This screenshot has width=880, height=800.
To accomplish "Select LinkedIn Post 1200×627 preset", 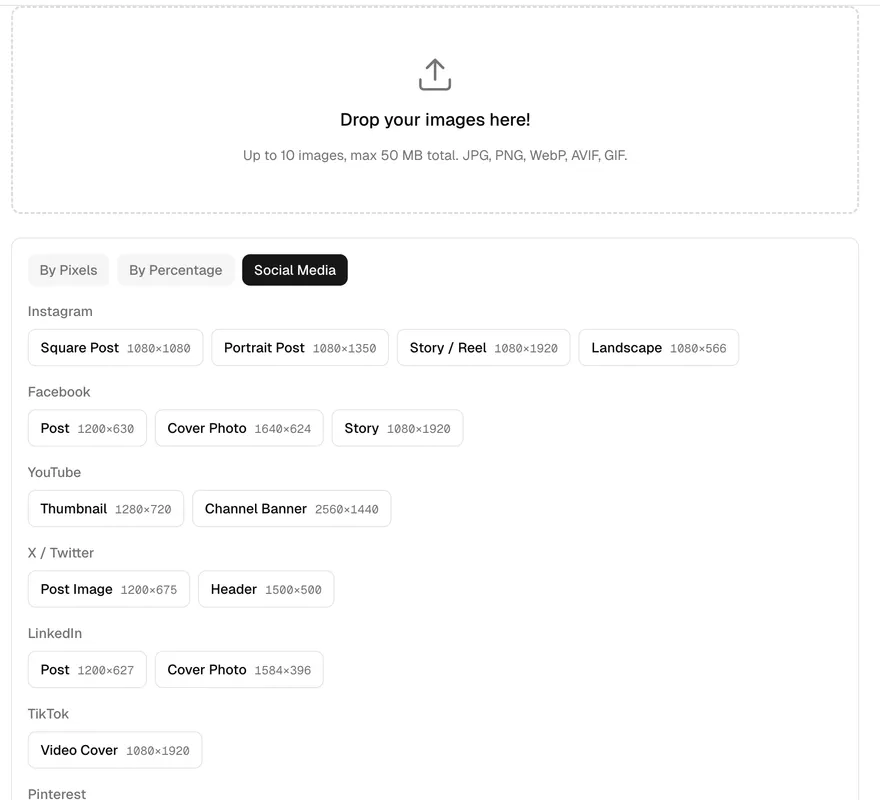I will click(87, 670).
